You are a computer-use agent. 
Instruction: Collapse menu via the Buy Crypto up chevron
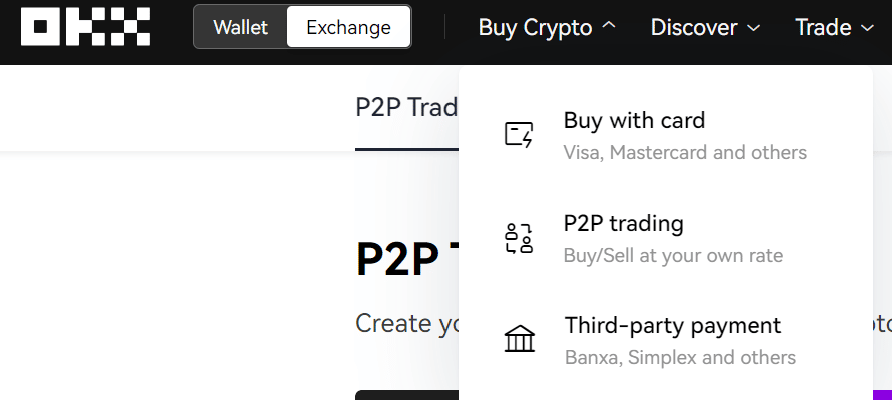coord(608,26)
